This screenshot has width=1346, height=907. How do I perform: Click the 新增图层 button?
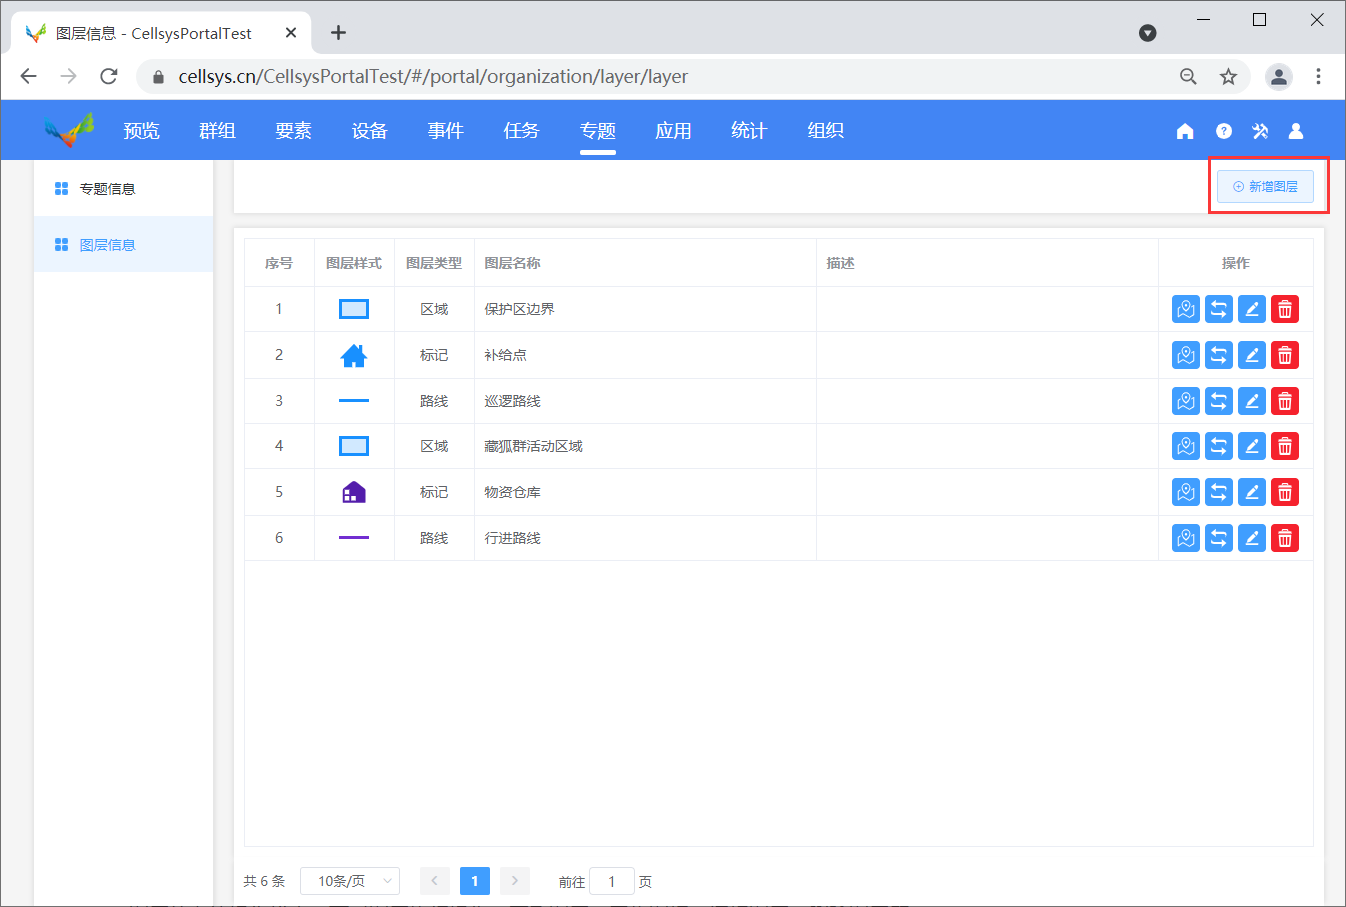tap(1265, 186)
